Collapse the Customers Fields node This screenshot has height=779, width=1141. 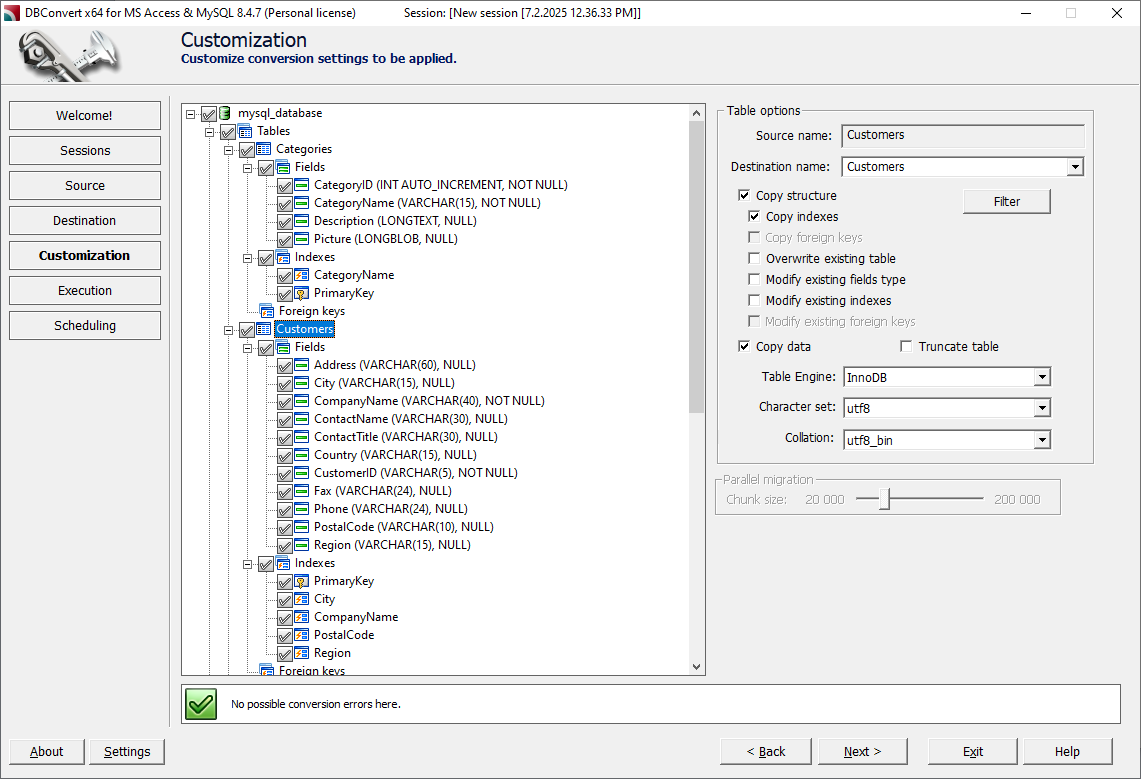247,347
